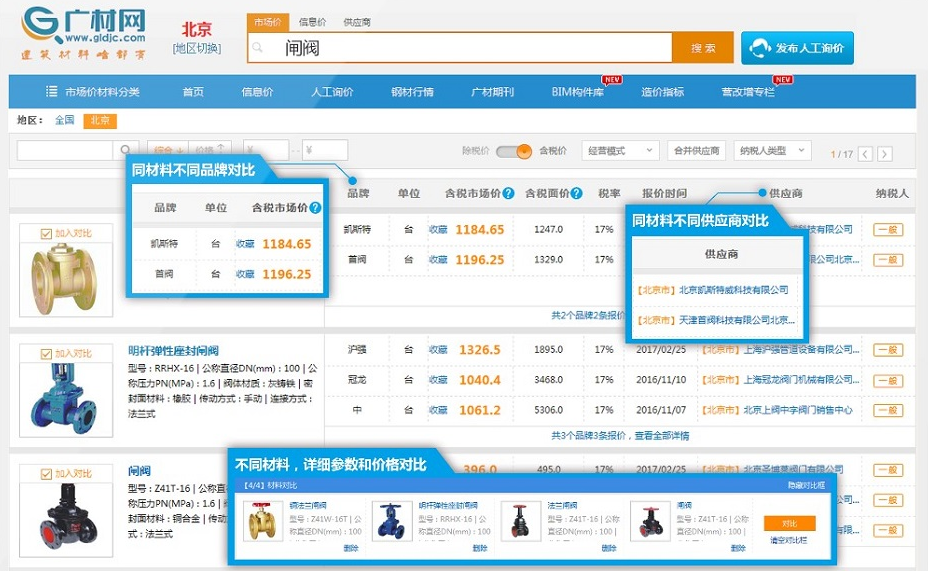Click the 铜法兰闸阀 thumbnail in the compare bar

263,521
